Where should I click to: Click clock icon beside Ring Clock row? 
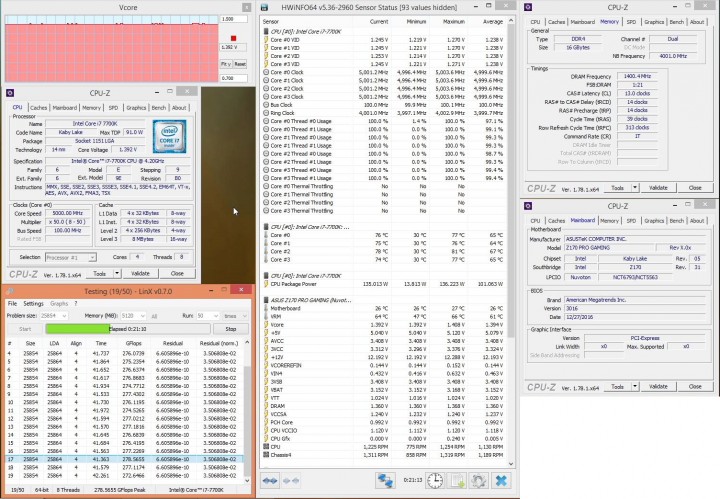[x=266, y=113]
